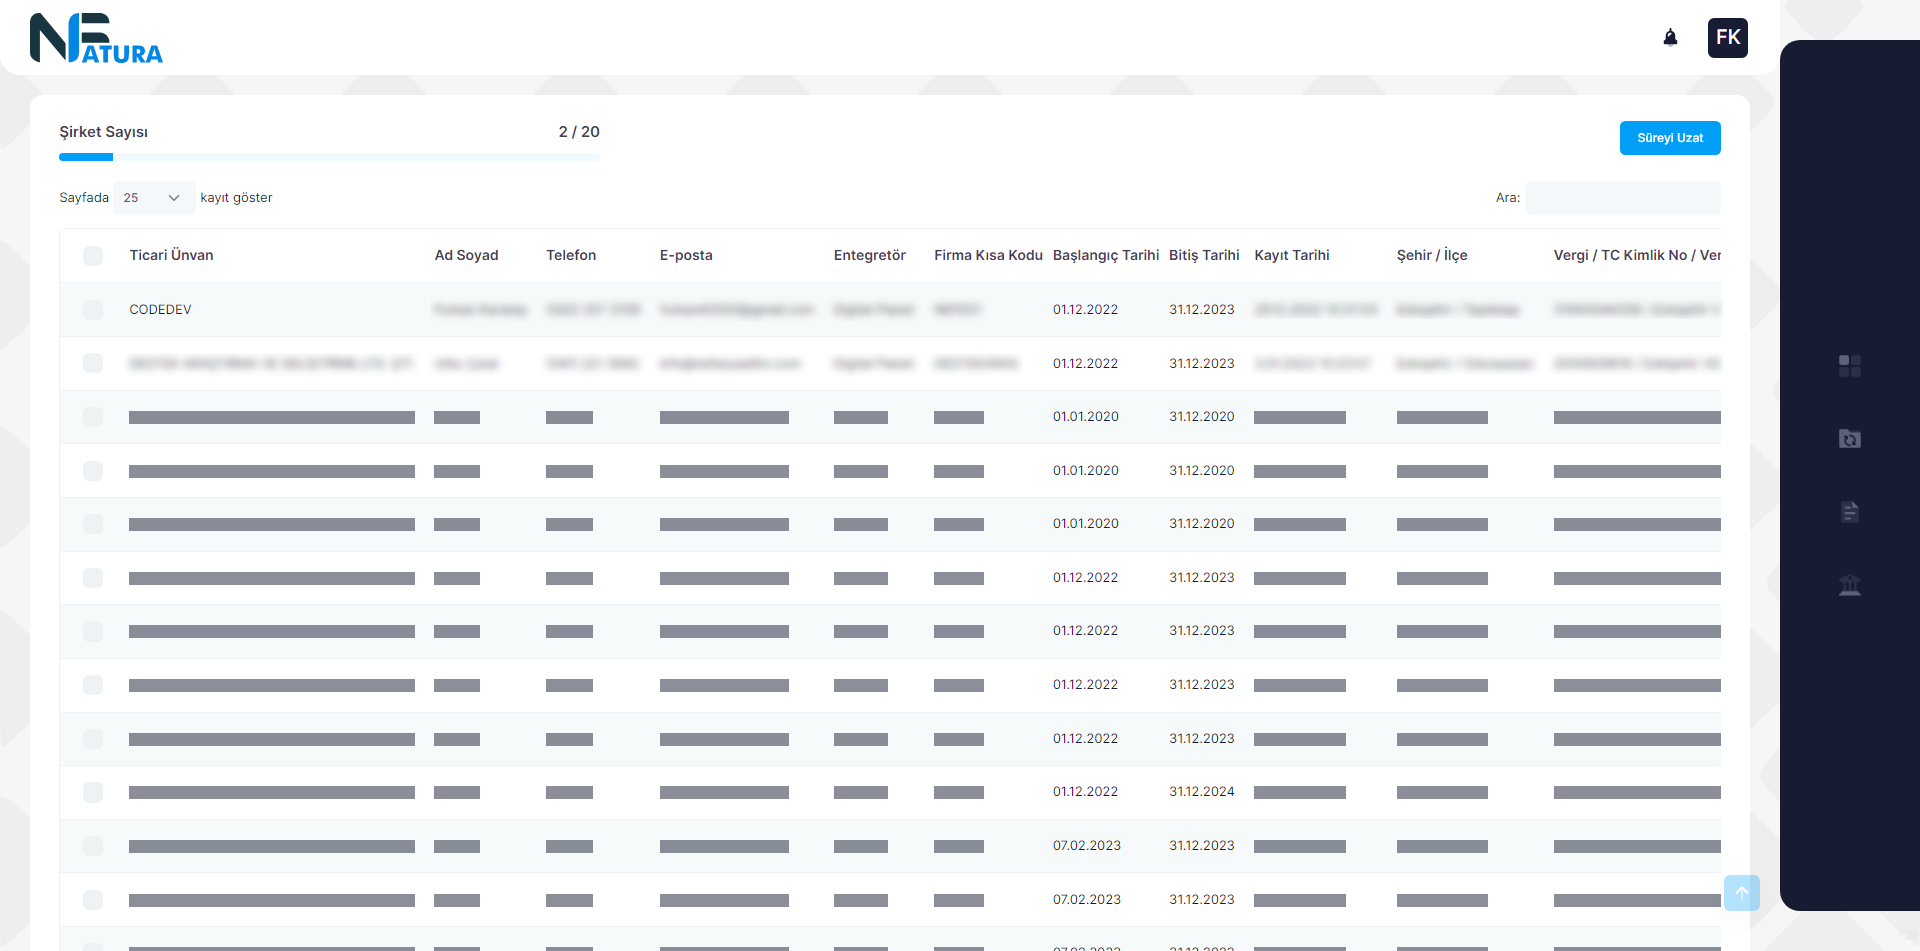
Task: Click the folder sync icon in sidebar
Action: (x=1849, y=439)
